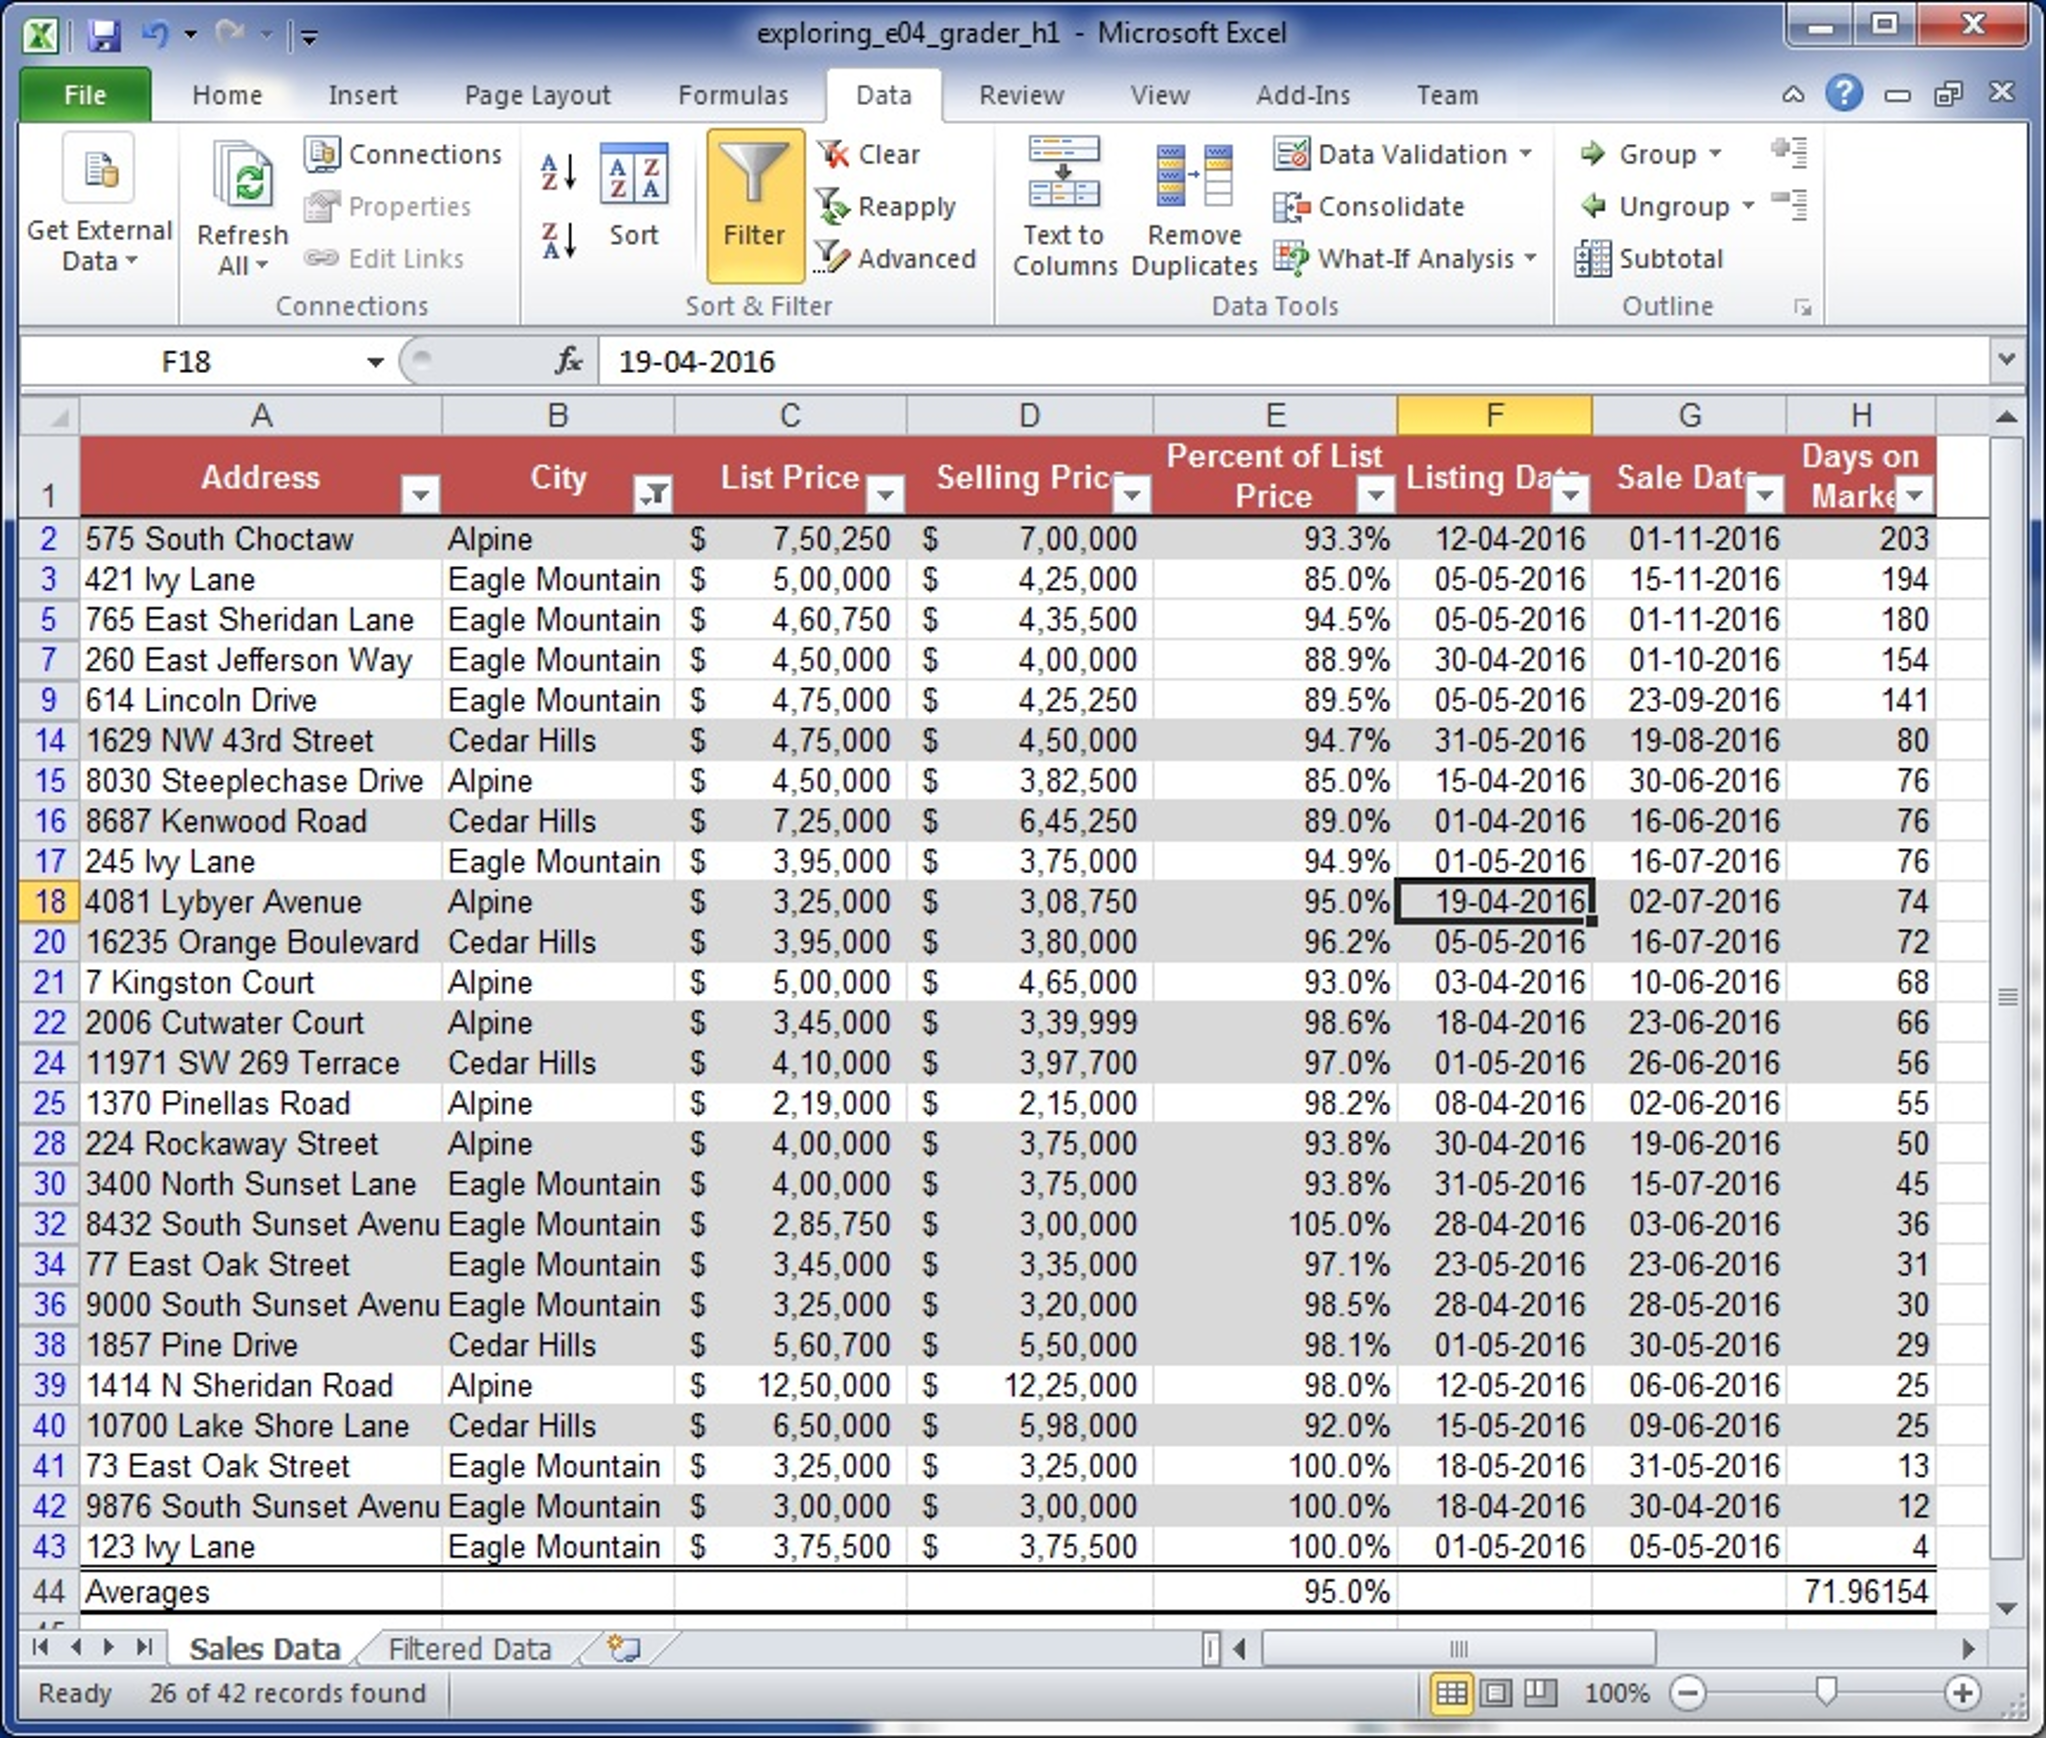Reapply the filter
The width and height of the screenshot is (2046, 1738).
[x=886, y=206]
